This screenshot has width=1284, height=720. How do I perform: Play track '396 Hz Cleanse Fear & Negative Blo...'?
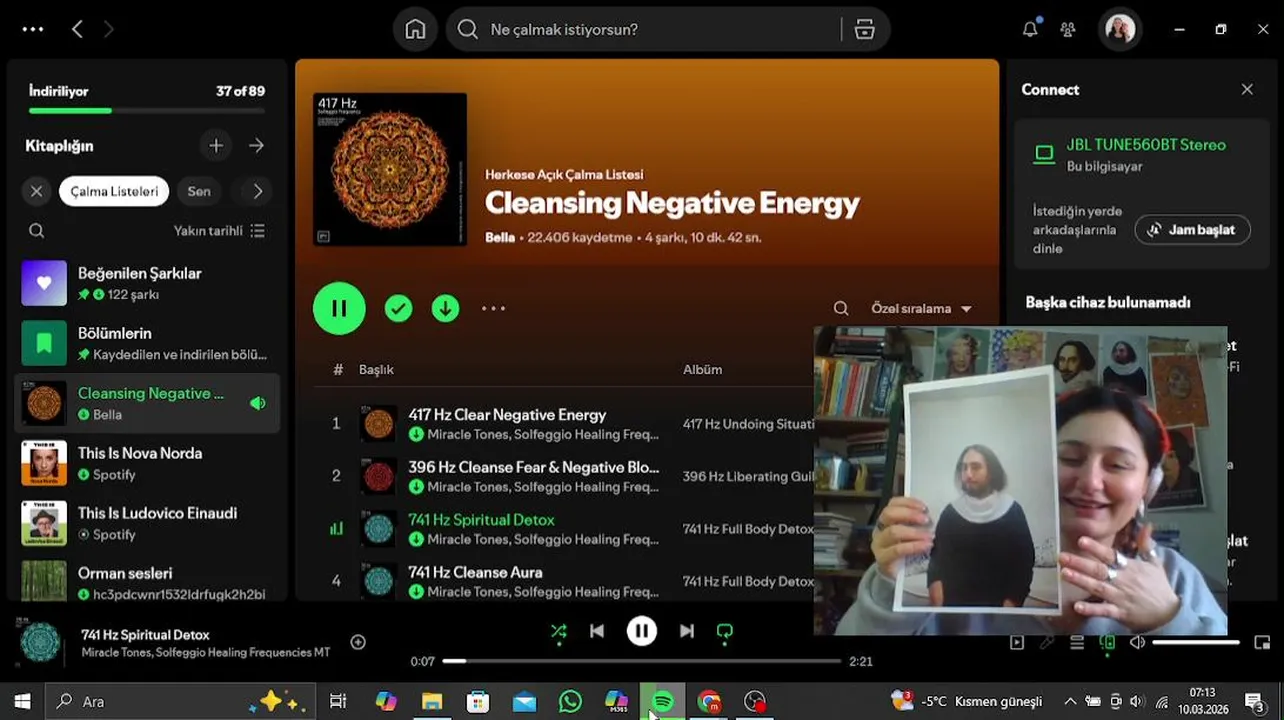(533, 467)
